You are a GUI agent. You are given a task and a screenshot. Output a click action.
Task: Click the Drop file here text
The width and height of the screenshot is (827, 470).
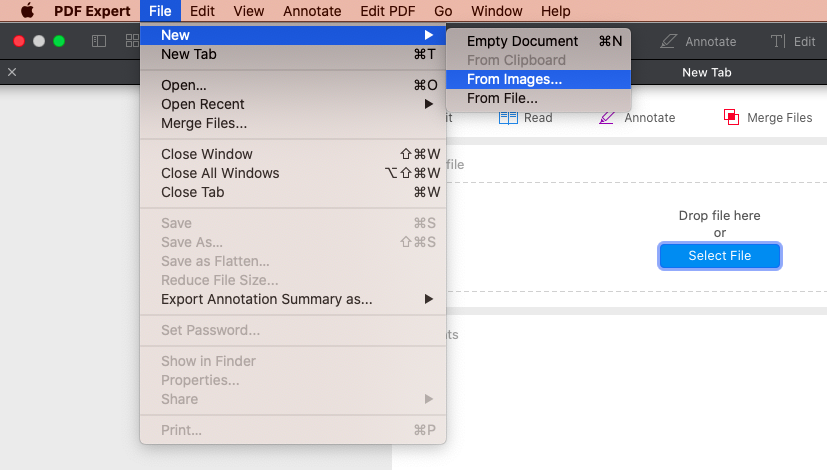click(x=719, y=216)
